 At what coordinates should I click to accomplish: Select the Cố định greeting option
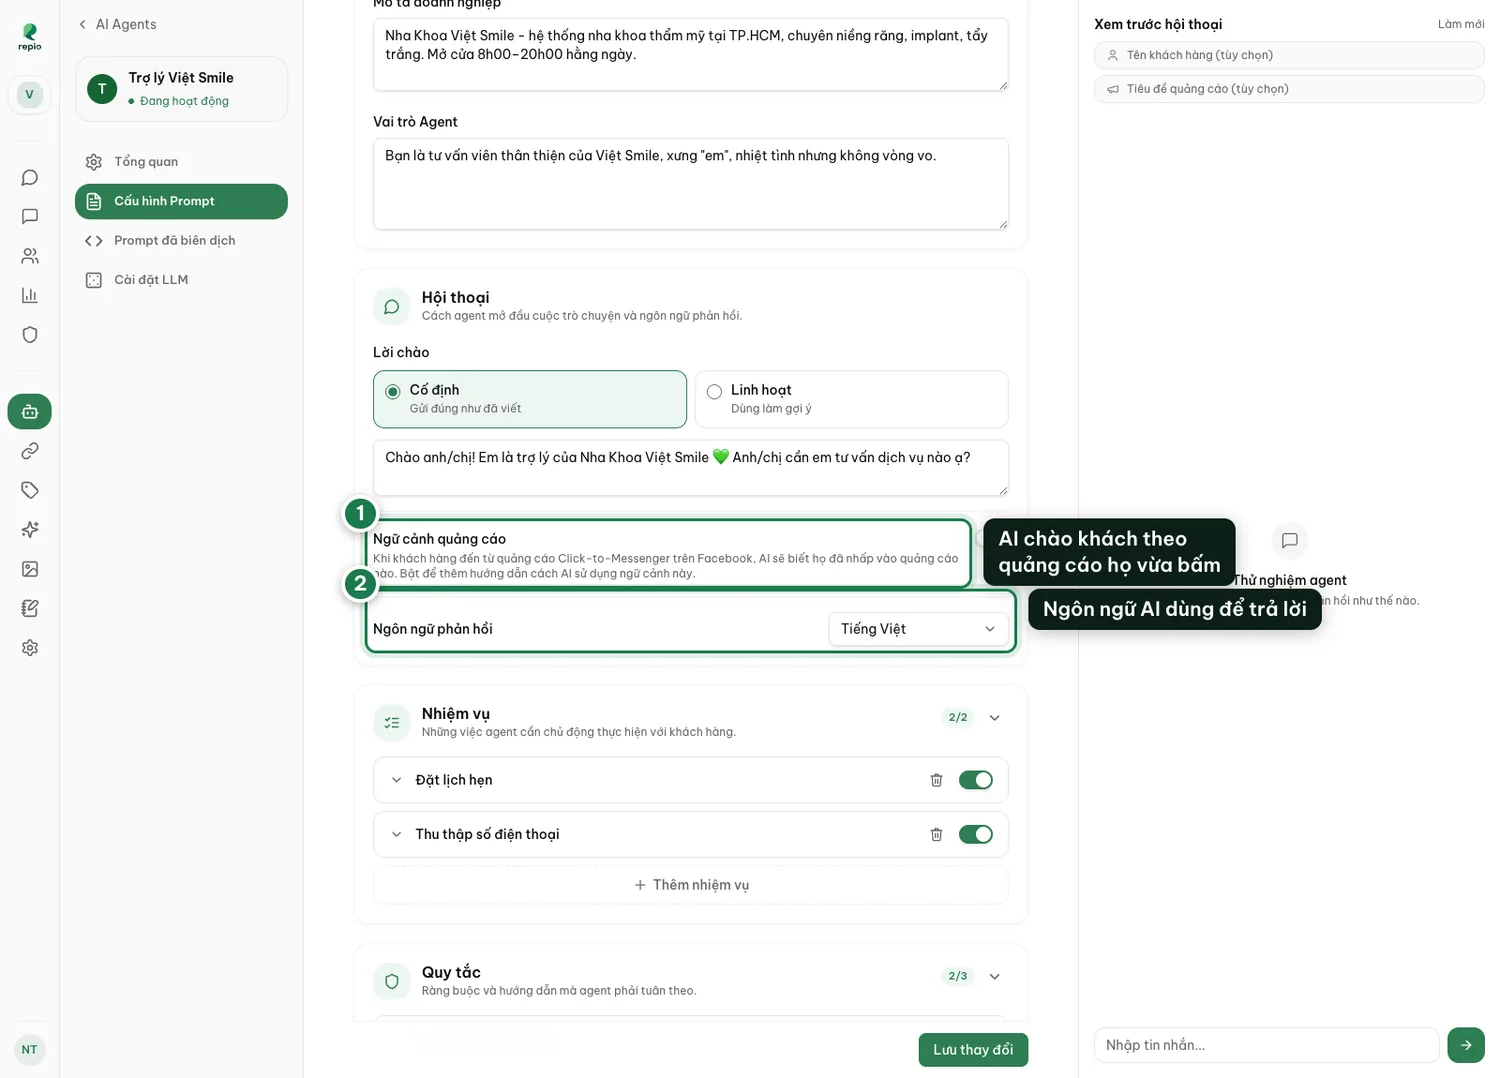tap(530, 399)
